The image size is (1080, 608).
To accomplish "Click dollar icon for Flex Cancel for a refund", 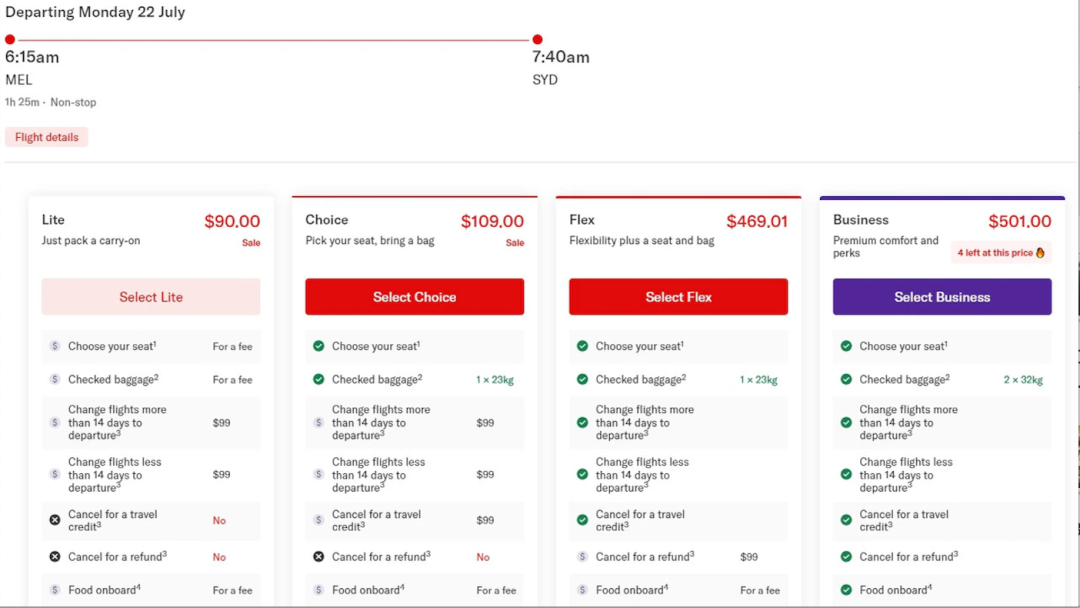I will [583, 556].
